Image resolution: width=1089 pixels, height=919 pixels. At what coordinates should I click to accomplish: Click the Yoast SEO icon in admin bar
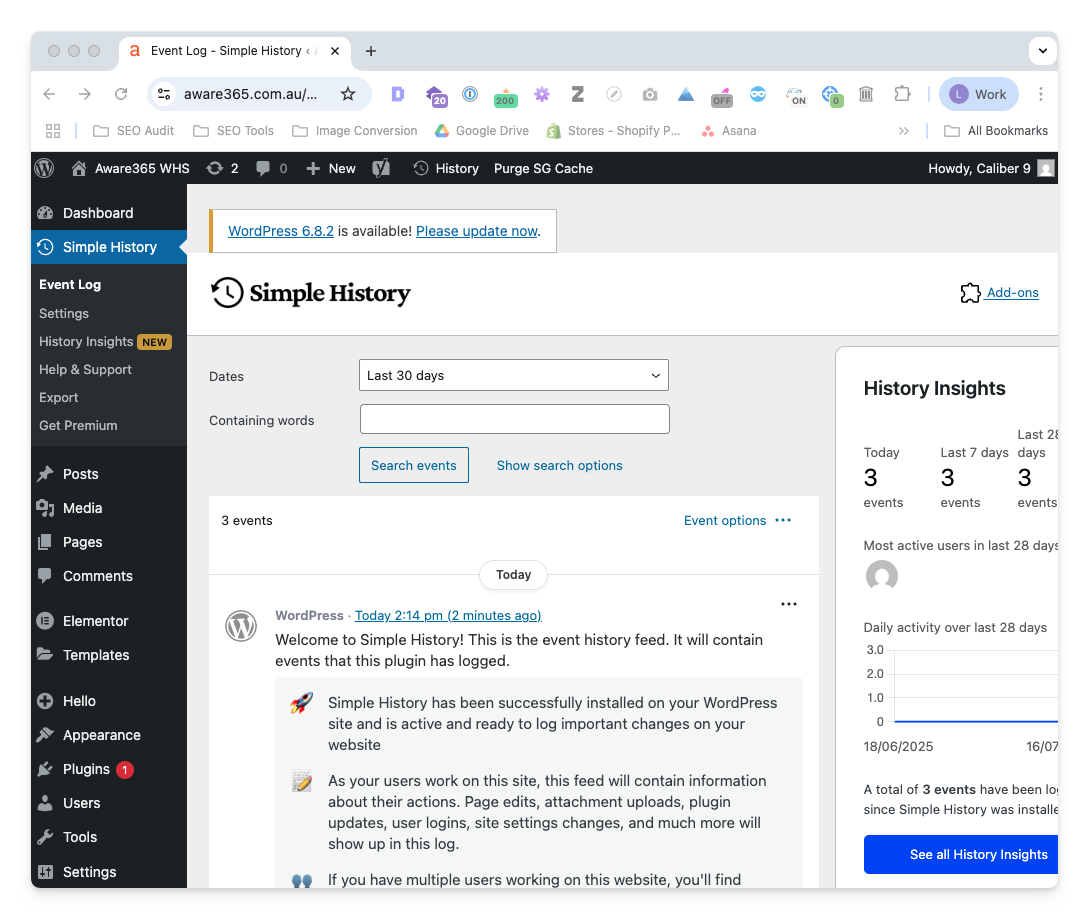(x=381, y=168)
